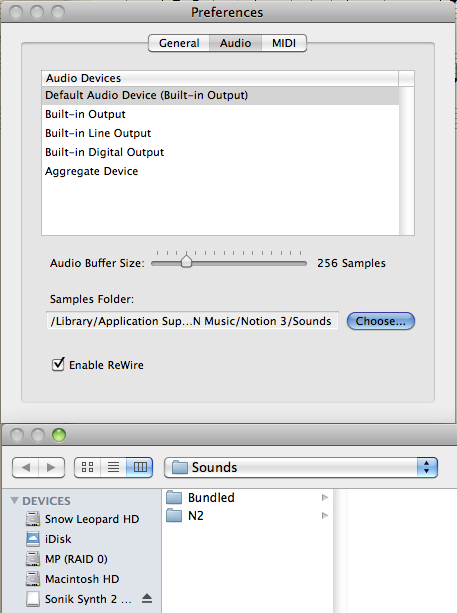
Task: Go forward in the file browser
Action: pos(52,468)
